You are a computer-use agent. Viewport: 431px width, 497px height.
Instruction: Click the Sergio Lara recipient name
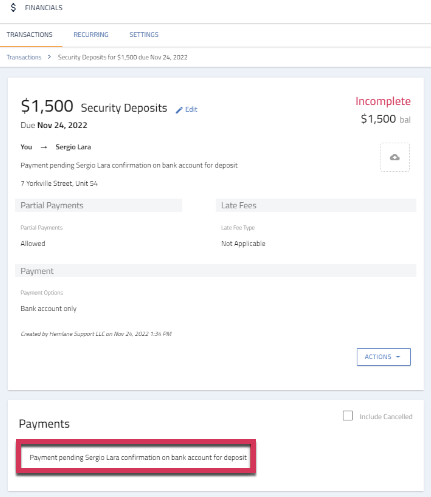73,147
